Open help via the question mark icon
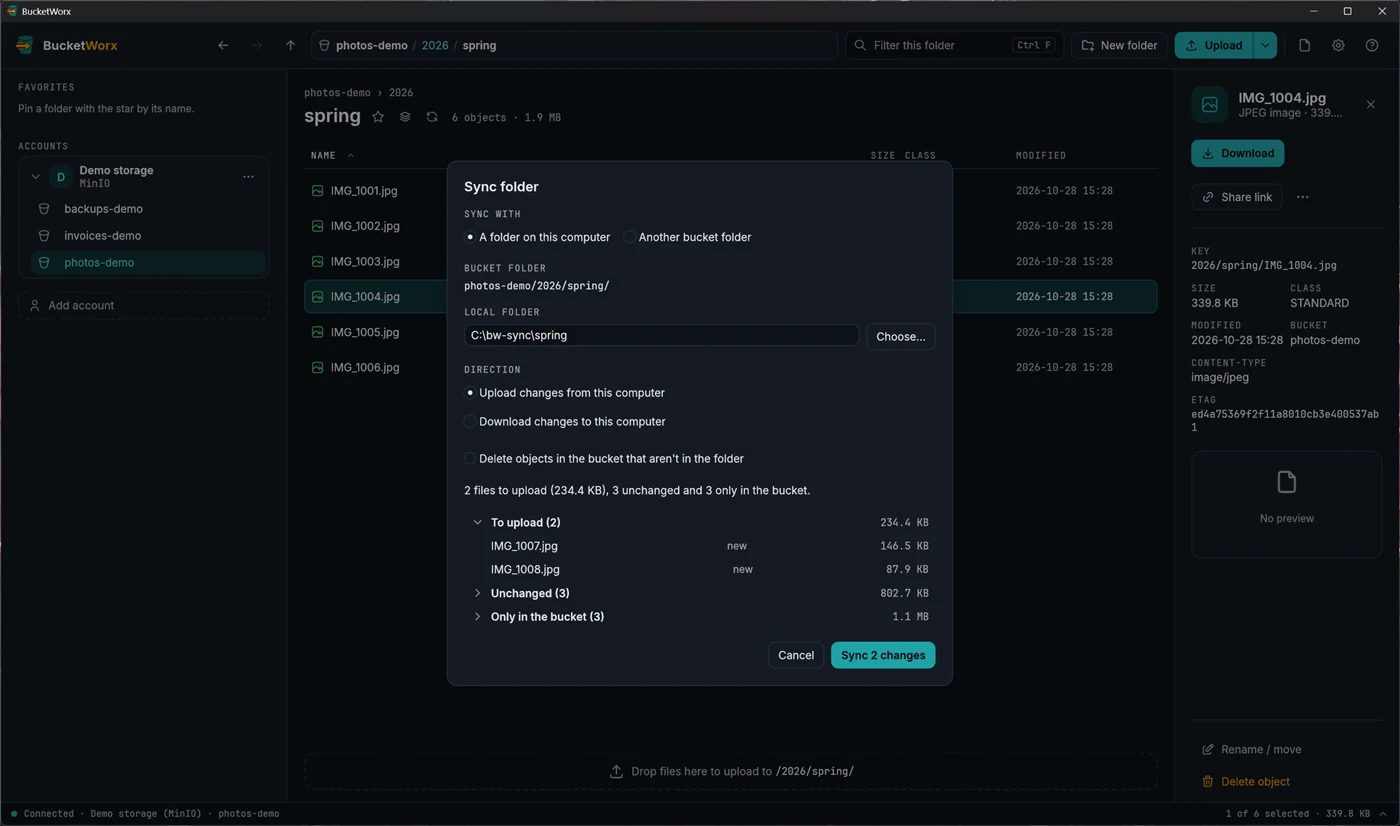Viewport: 1400px width, 826px height. point(1372,45)
